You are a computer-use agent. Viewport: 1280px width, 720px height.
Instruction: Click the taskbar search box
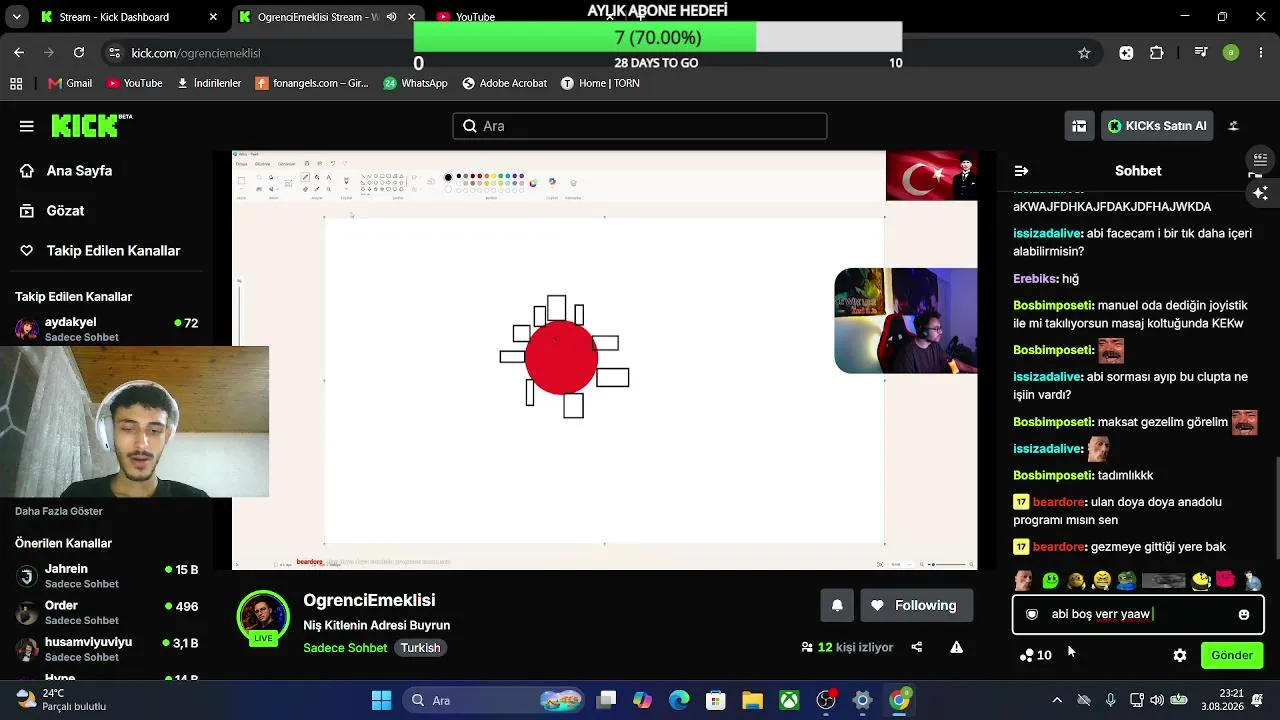pyautogui.click(x=495, y=700)
